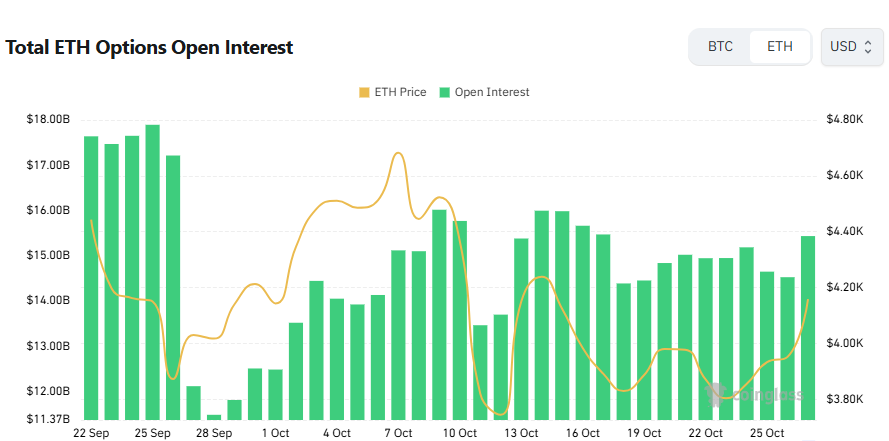Open the USD currency dropdown
This screenshot has height=441, width=889.
click(850, 47)
